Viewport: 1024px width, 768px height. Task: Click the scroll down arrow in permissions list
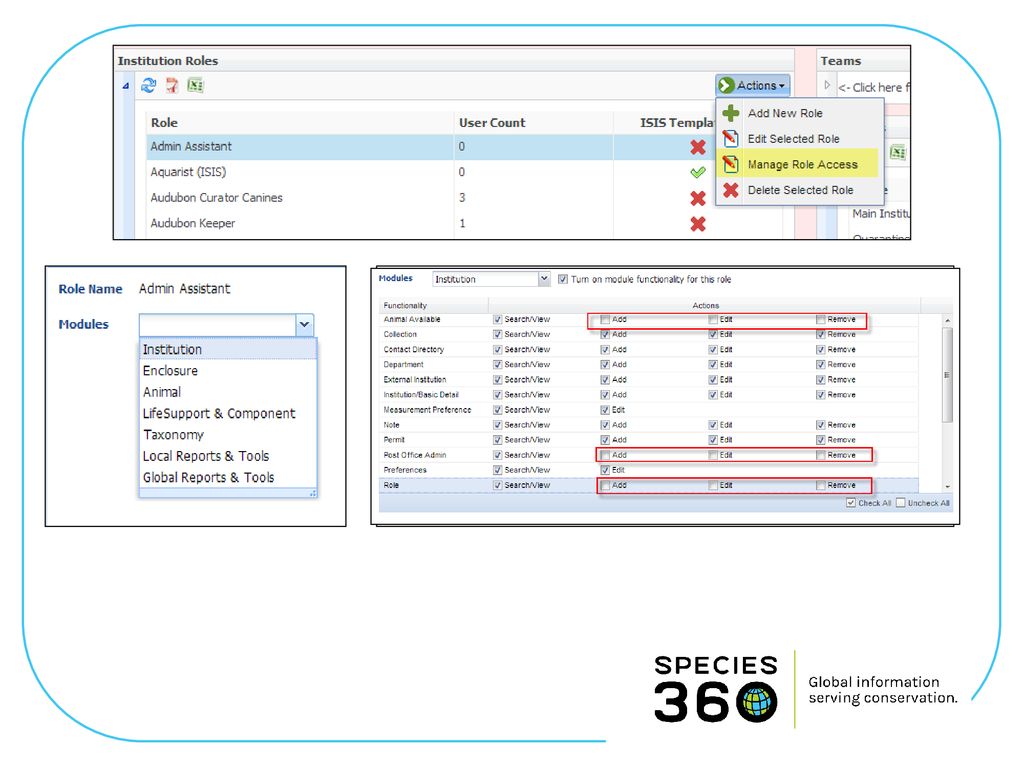click(947, 487)
